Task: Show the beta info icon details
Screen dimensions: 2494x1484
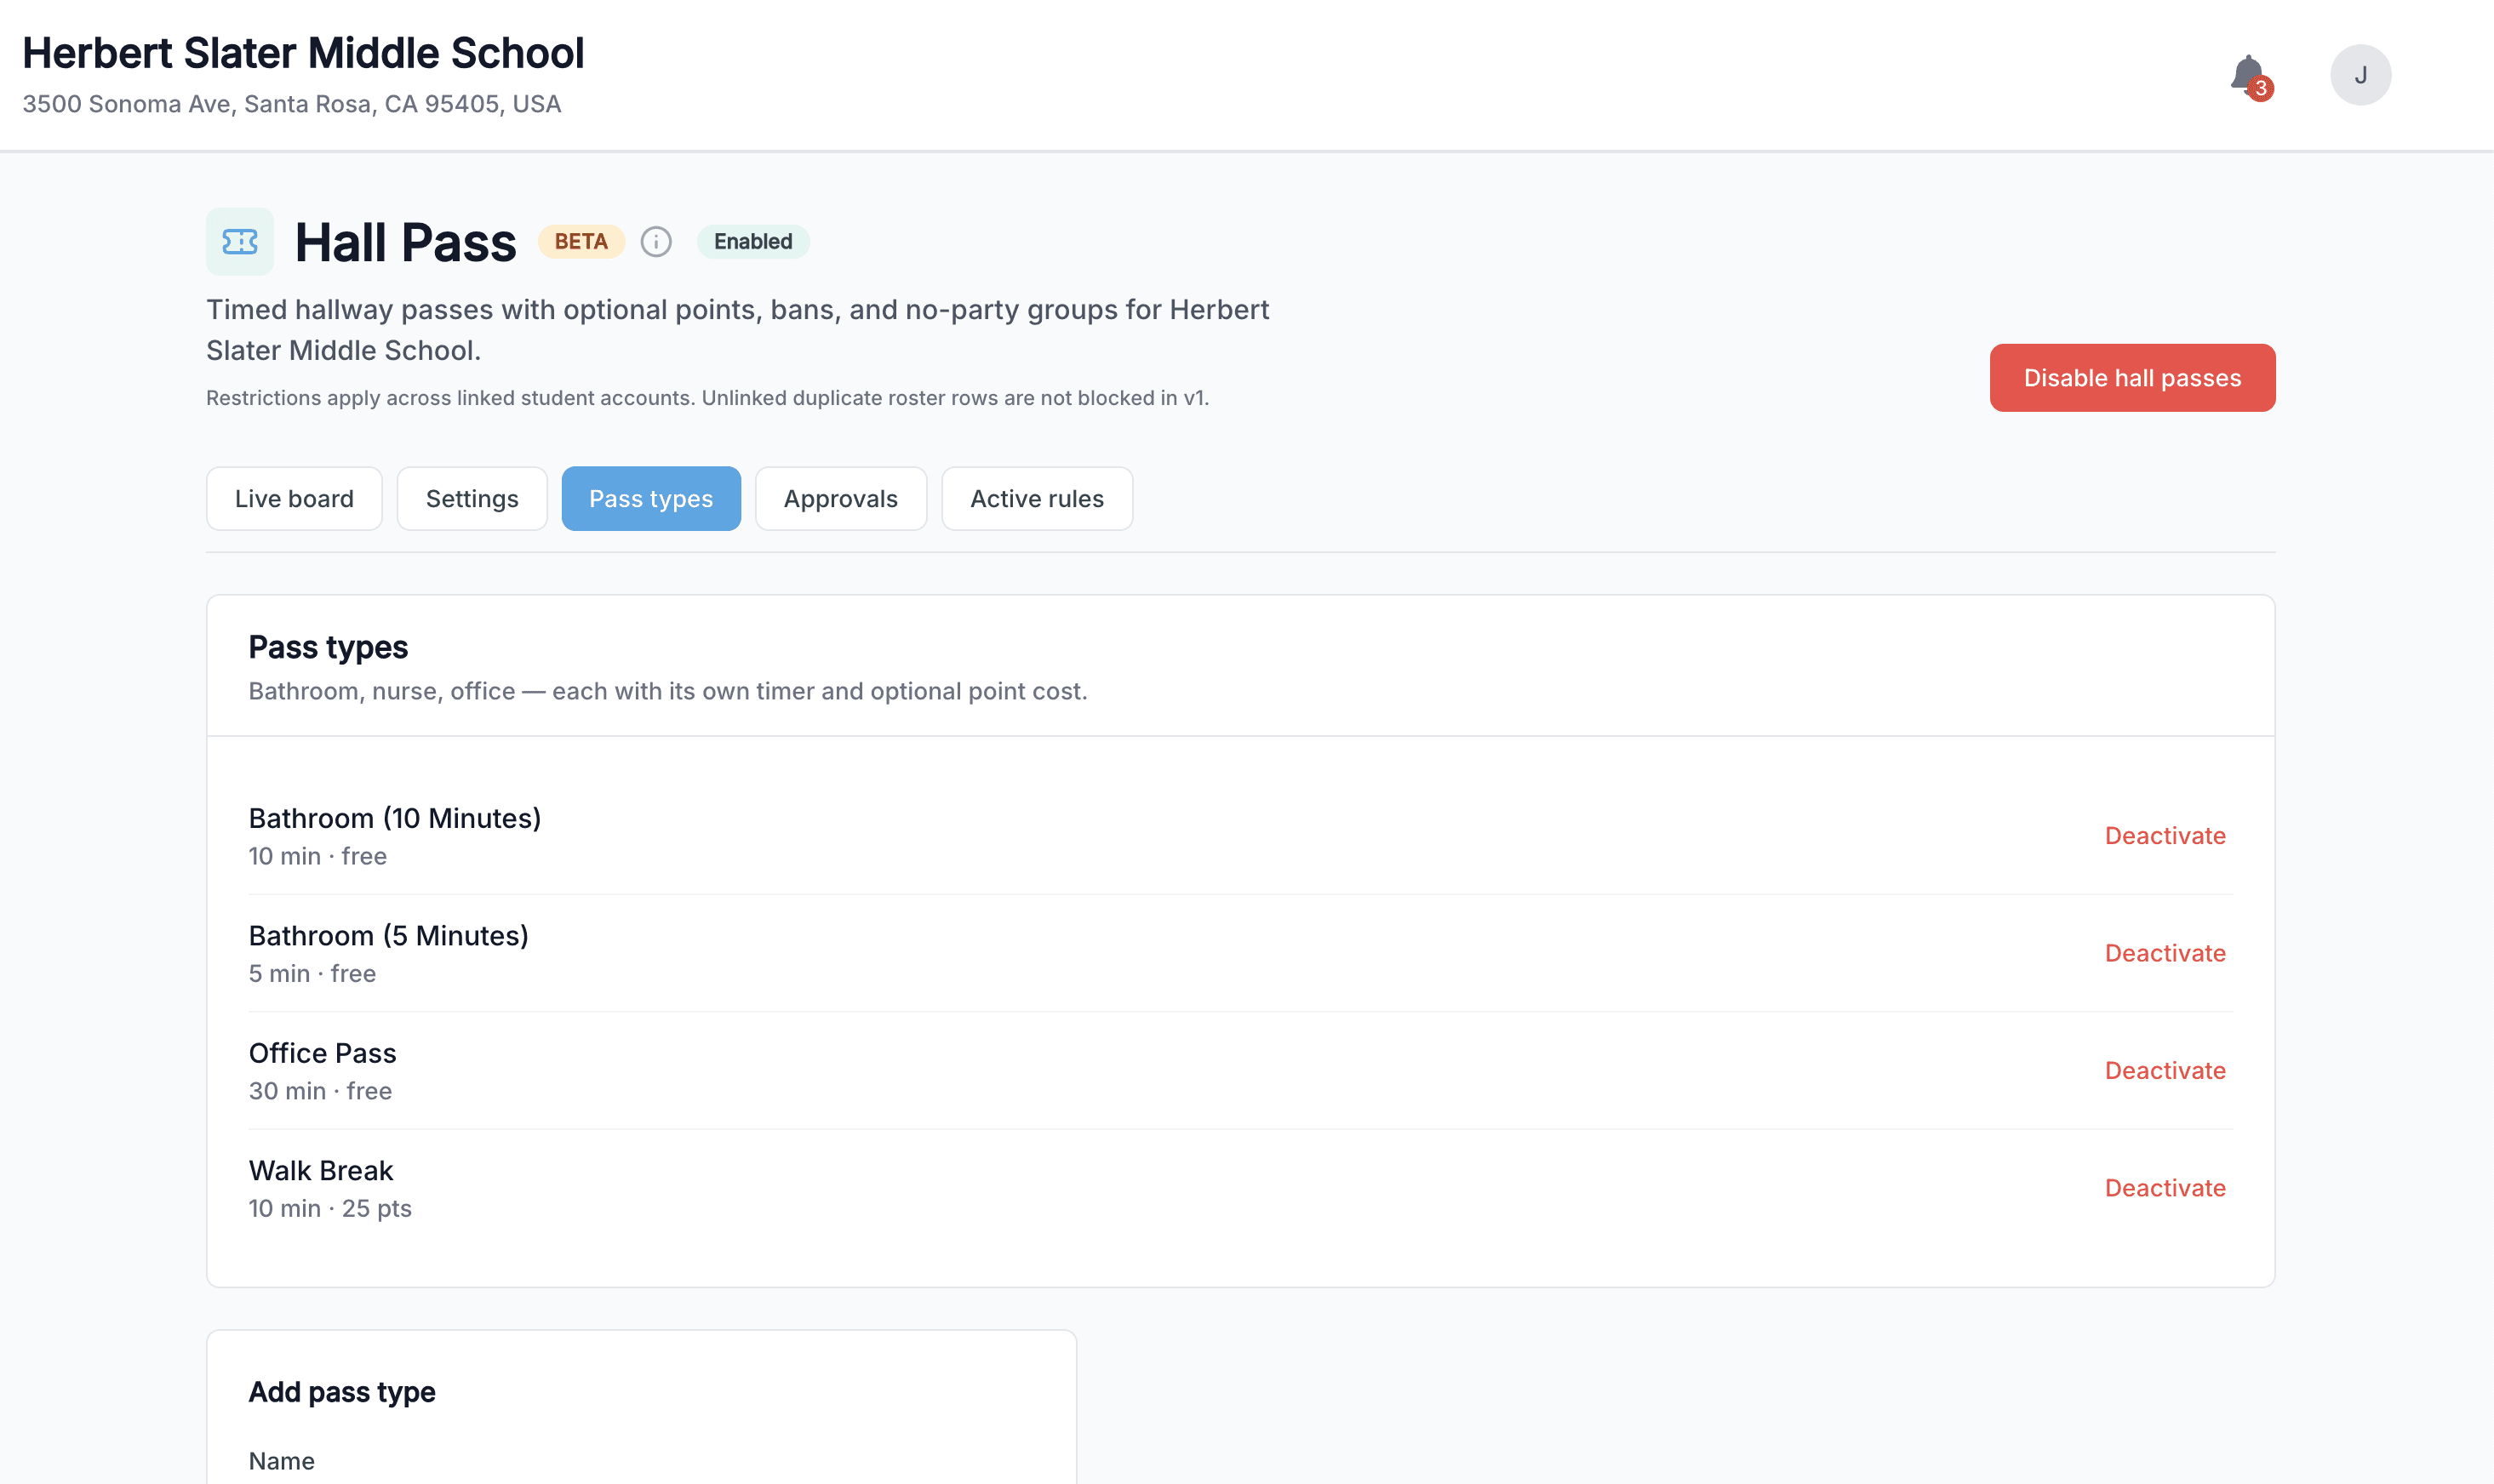Action: 656,241
